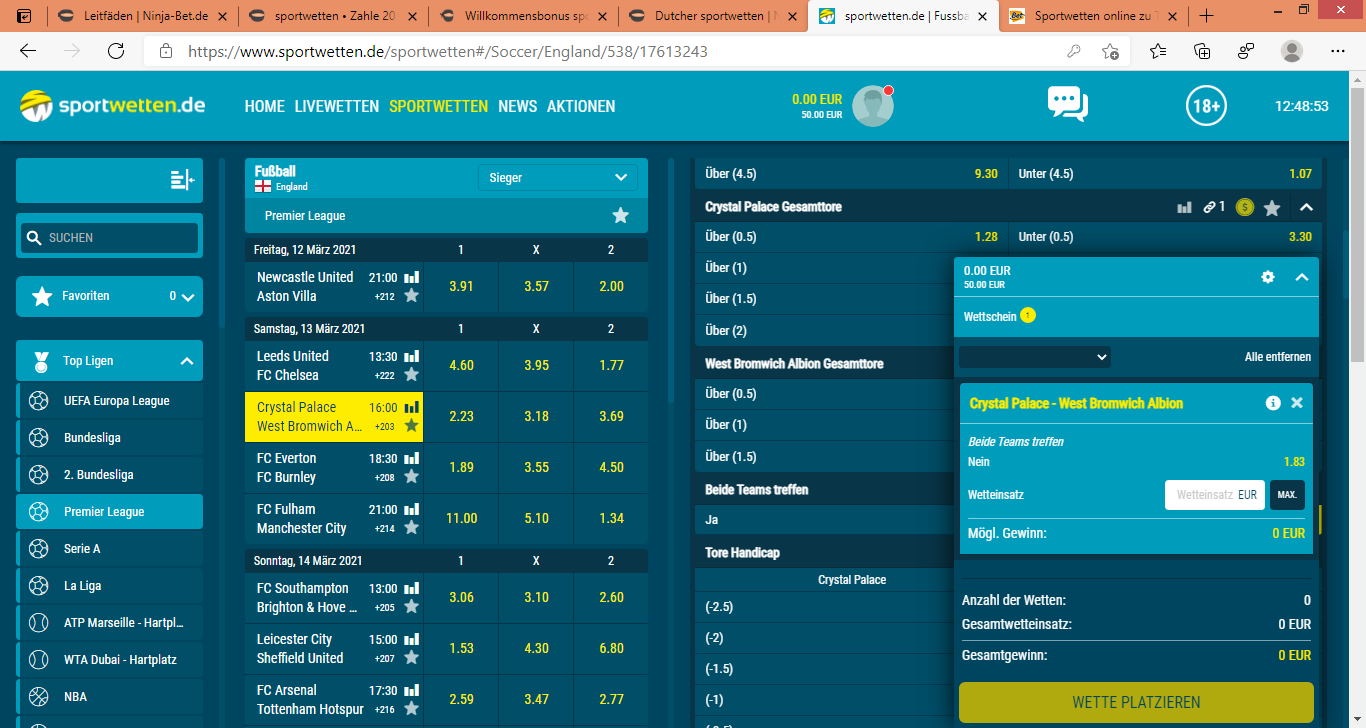Open the user account avatar
Image resolution: width=1366 pixels, height=728 pixels.
(x=873, y=106)
